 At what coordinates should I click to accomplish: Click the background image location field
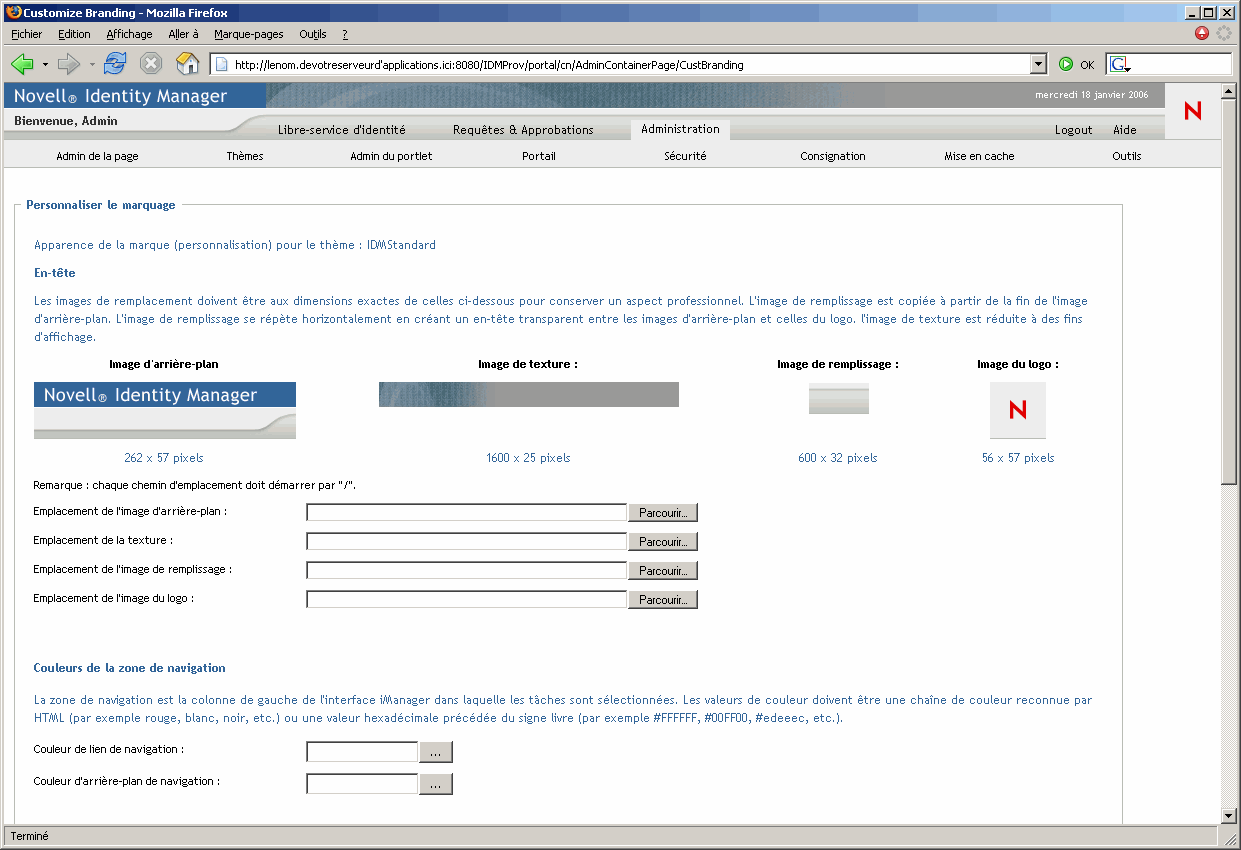tap(466, 512)
